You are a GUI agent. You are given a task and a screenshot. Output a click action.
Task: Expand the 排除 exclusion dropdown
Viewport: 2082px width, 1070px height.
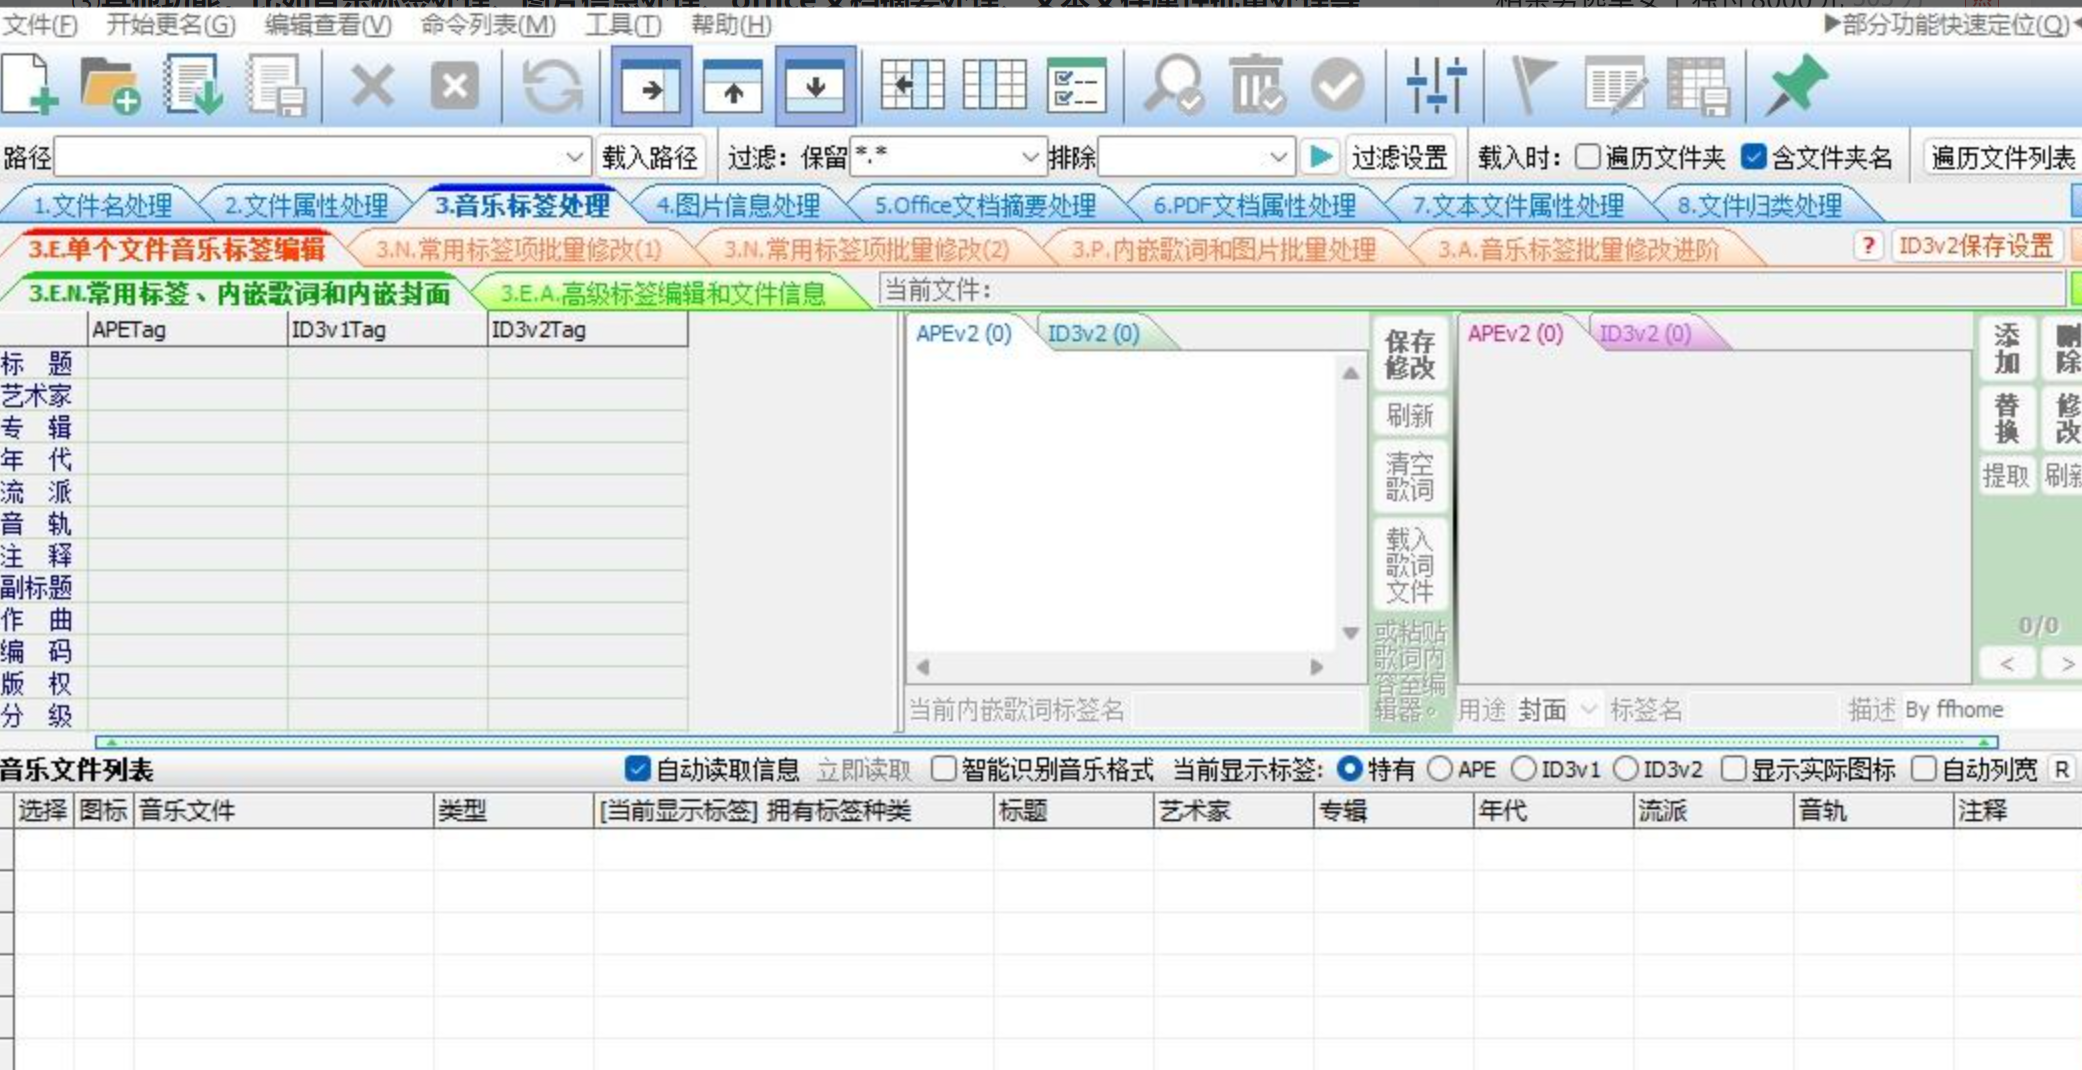click(x=1277, y=157)
